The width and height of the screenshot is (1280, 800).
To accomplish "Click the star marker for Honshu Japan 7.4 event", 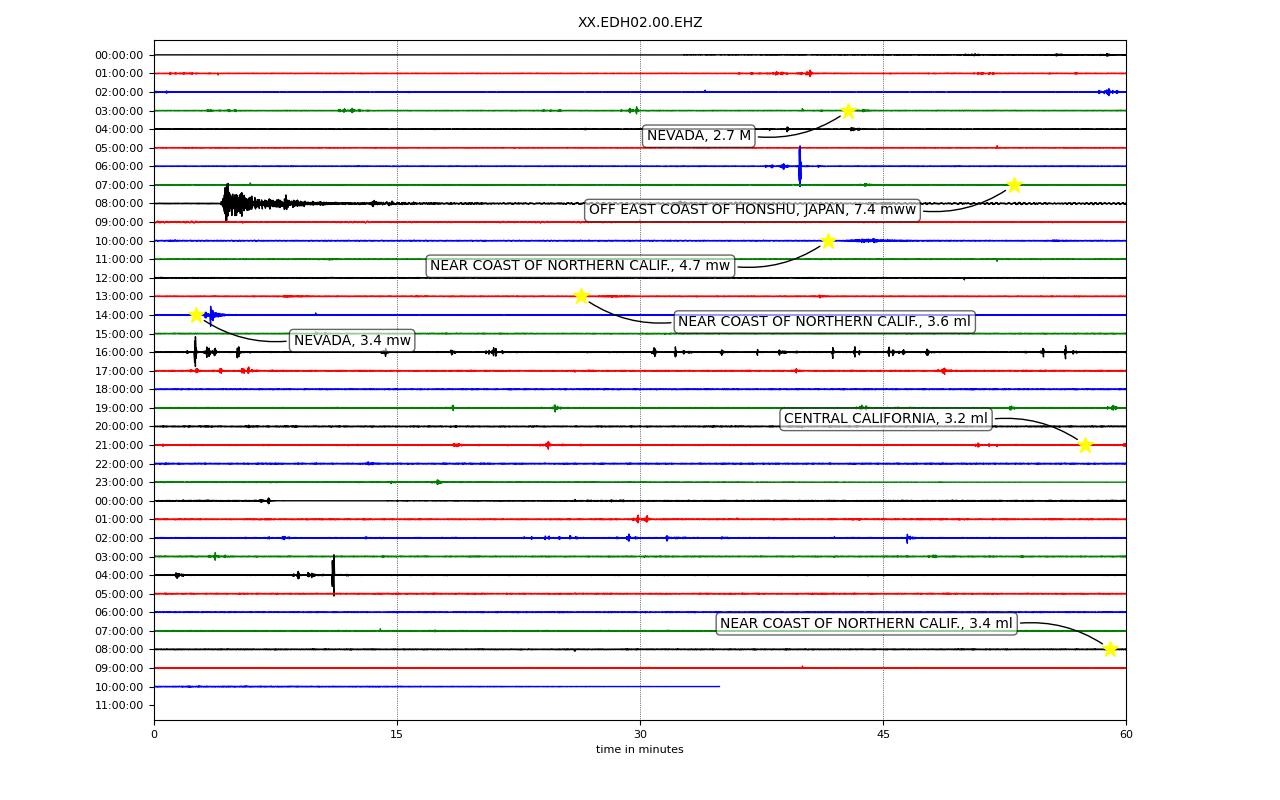I will tap(1014, 185).
